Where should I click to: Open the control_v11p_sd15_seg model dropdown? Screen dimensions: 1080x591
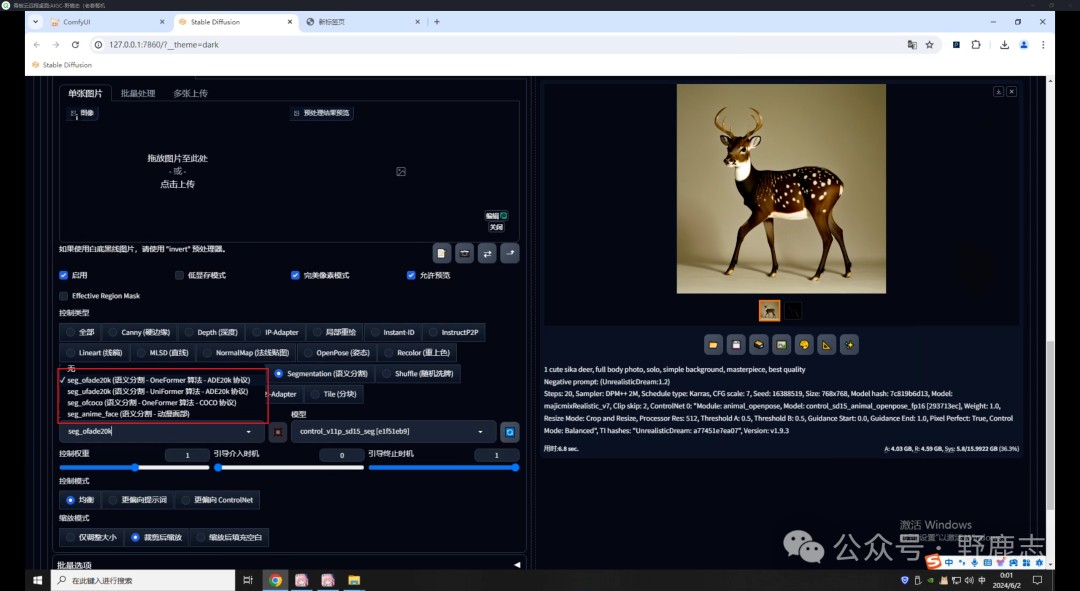click(393, 432)
